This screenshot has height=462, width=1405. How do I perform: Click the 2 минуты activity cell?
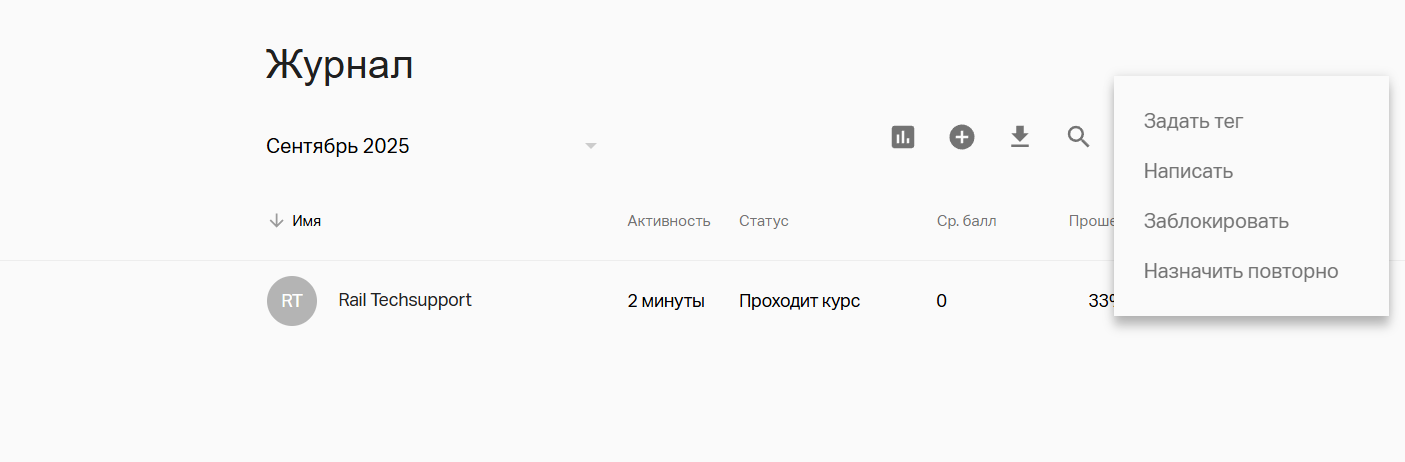(x=666, y=301)
